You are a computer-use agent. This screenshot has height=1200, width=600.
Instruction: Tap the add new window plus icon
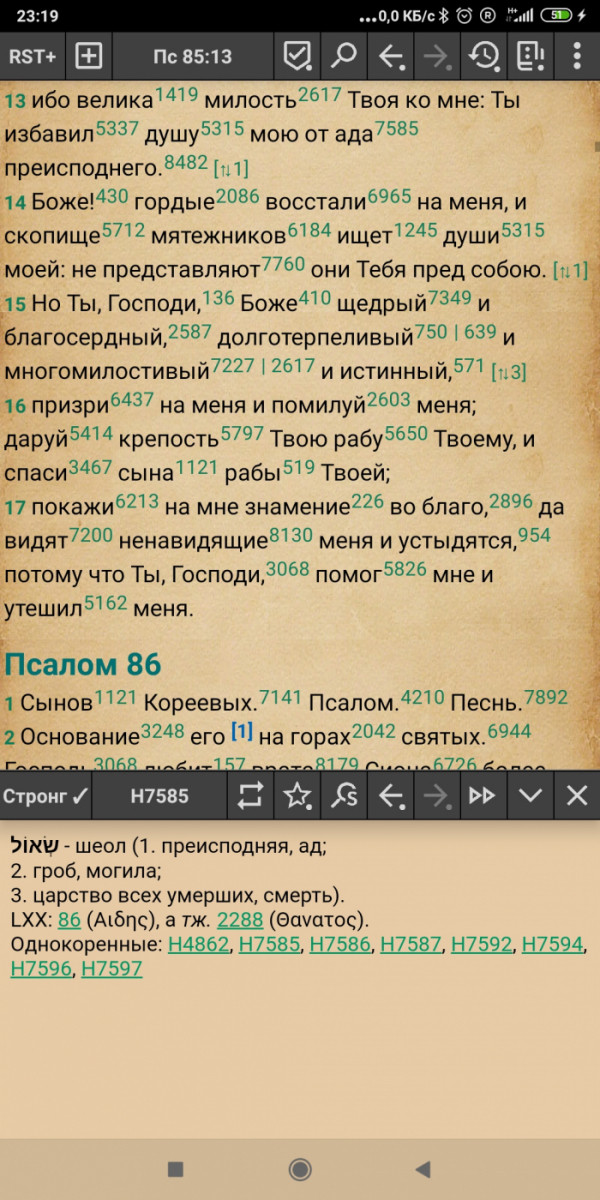point(89,56)
